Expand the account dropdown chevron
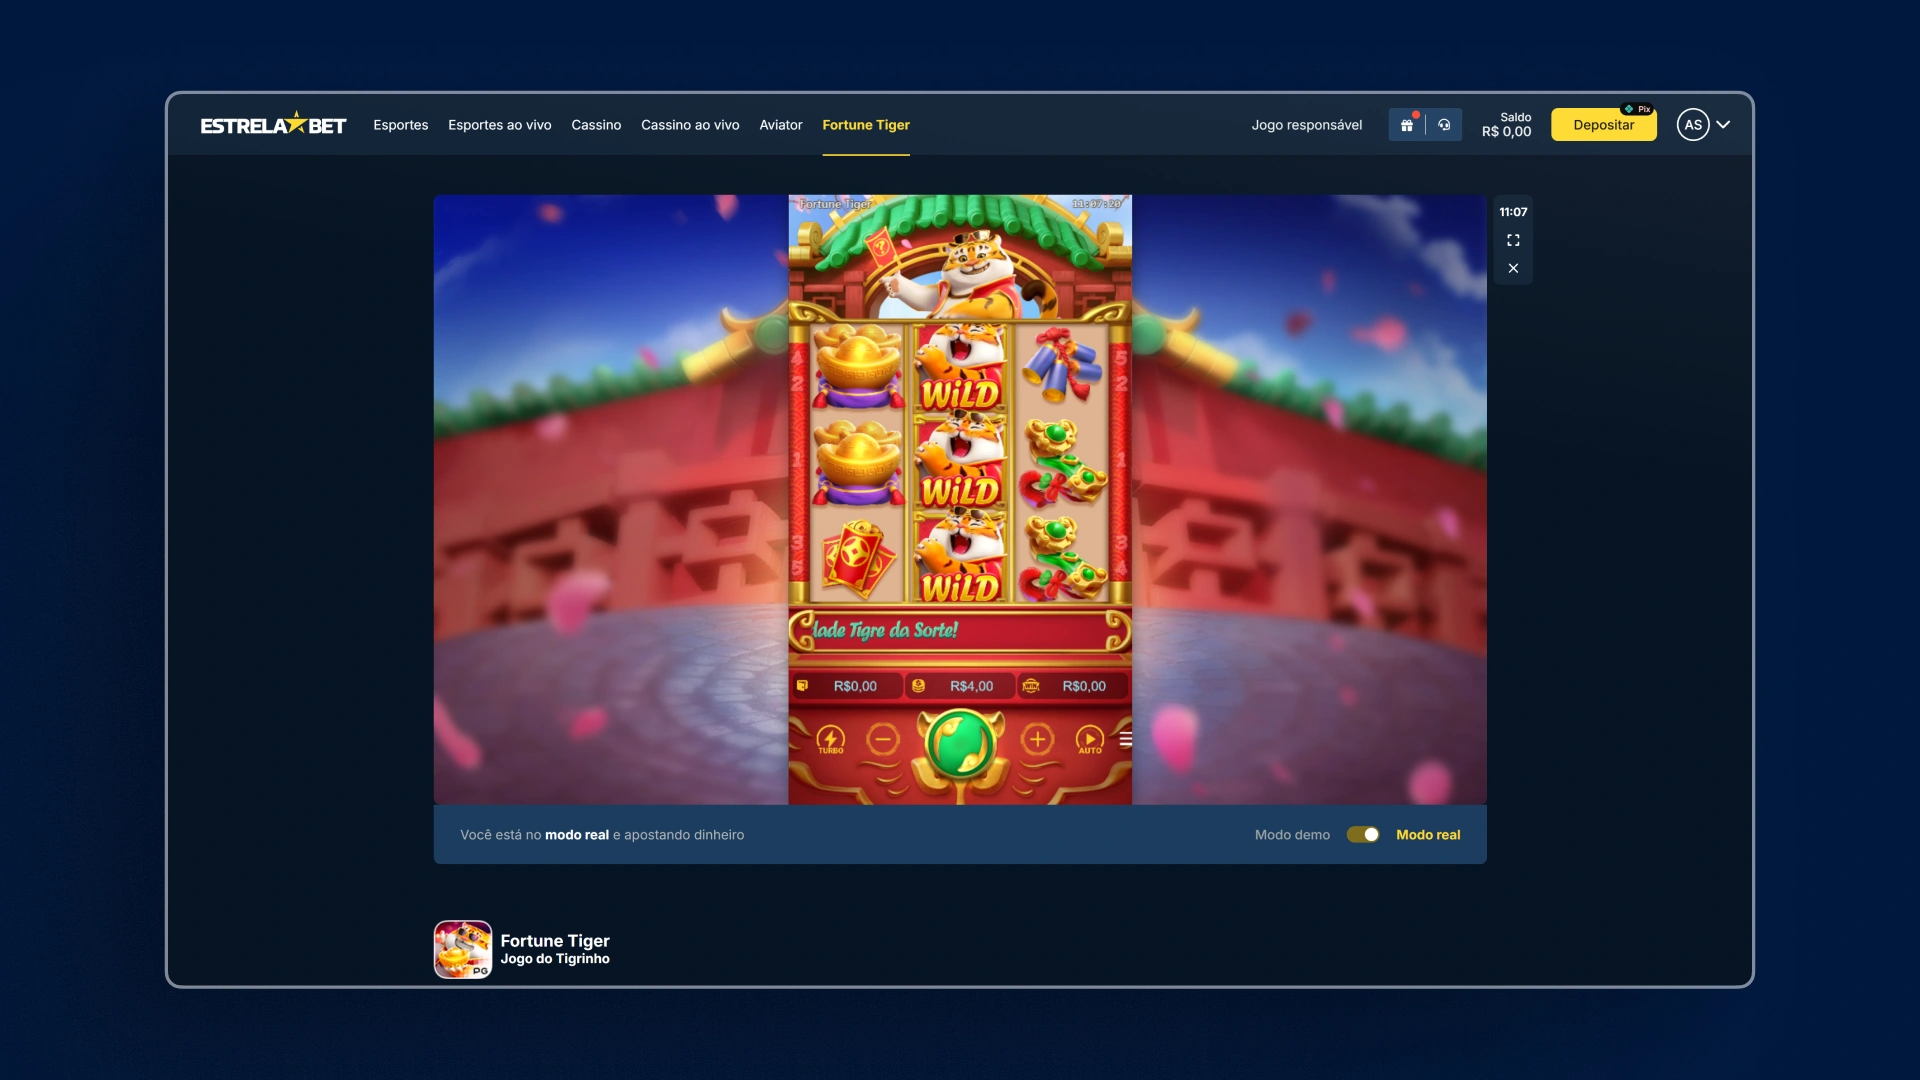 (1723, 125)
